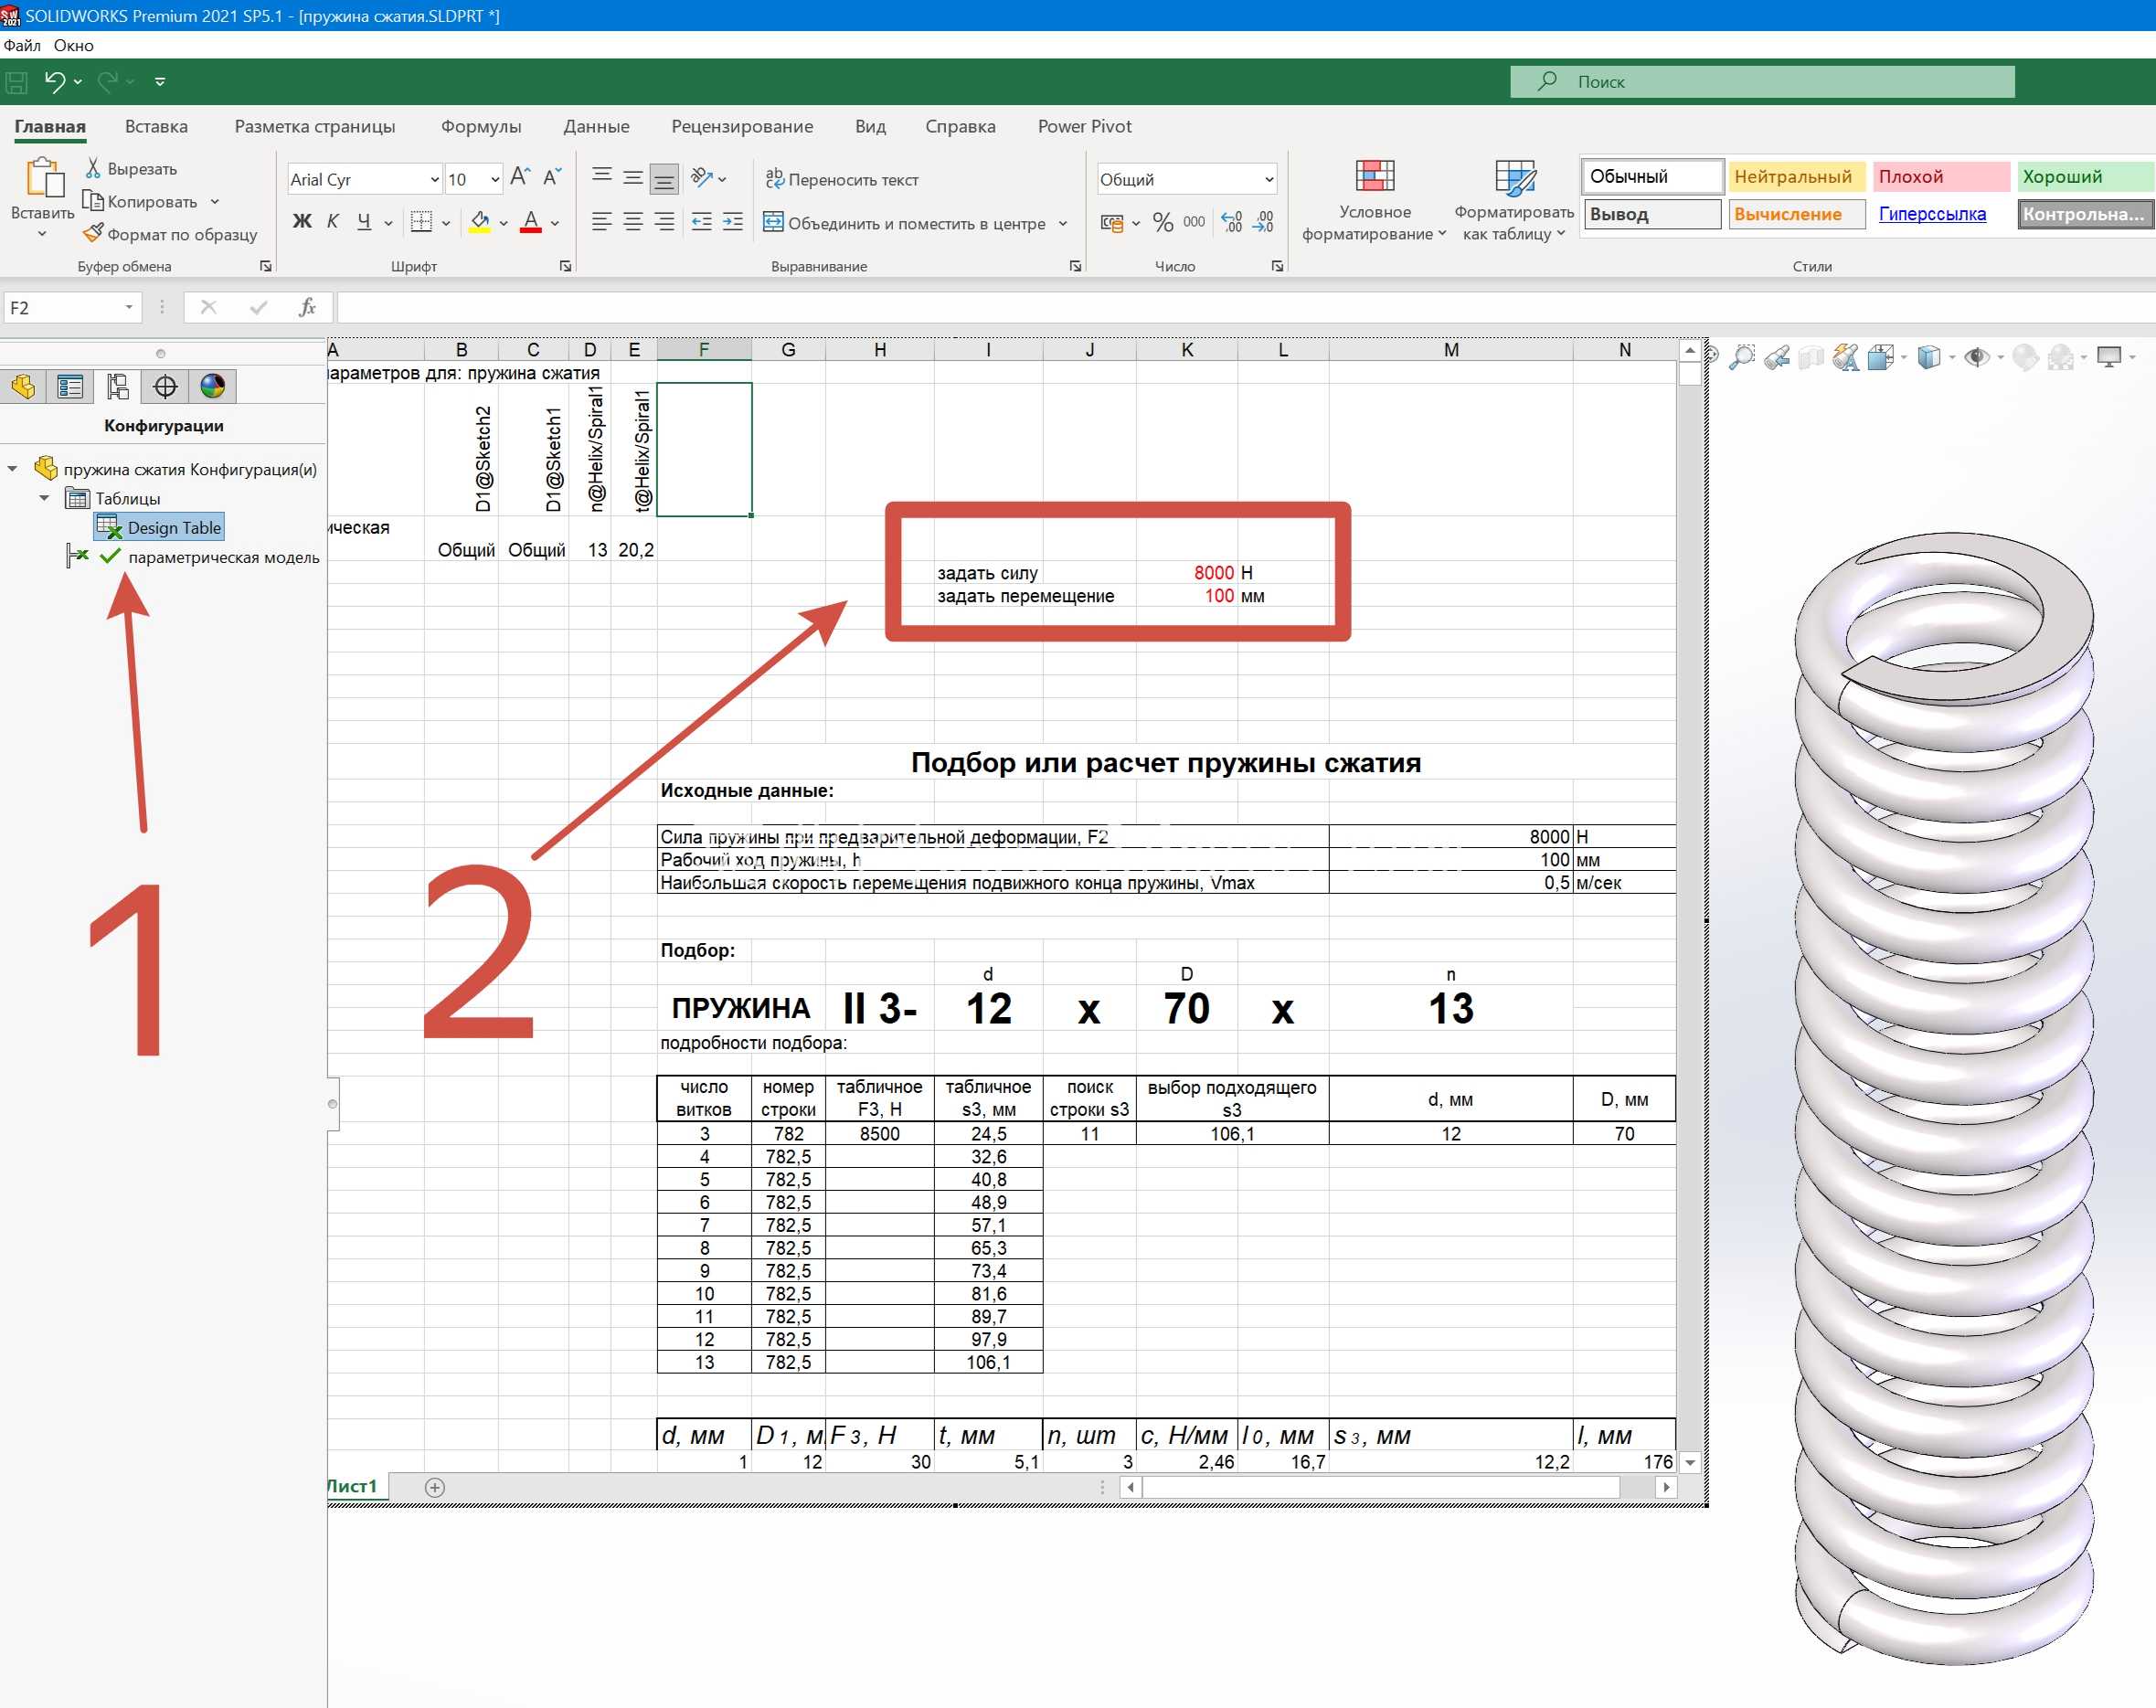Open the ConfigurationManager tab icon
The height and width of the screenshot is (1708, 2156).
[117, 386]
